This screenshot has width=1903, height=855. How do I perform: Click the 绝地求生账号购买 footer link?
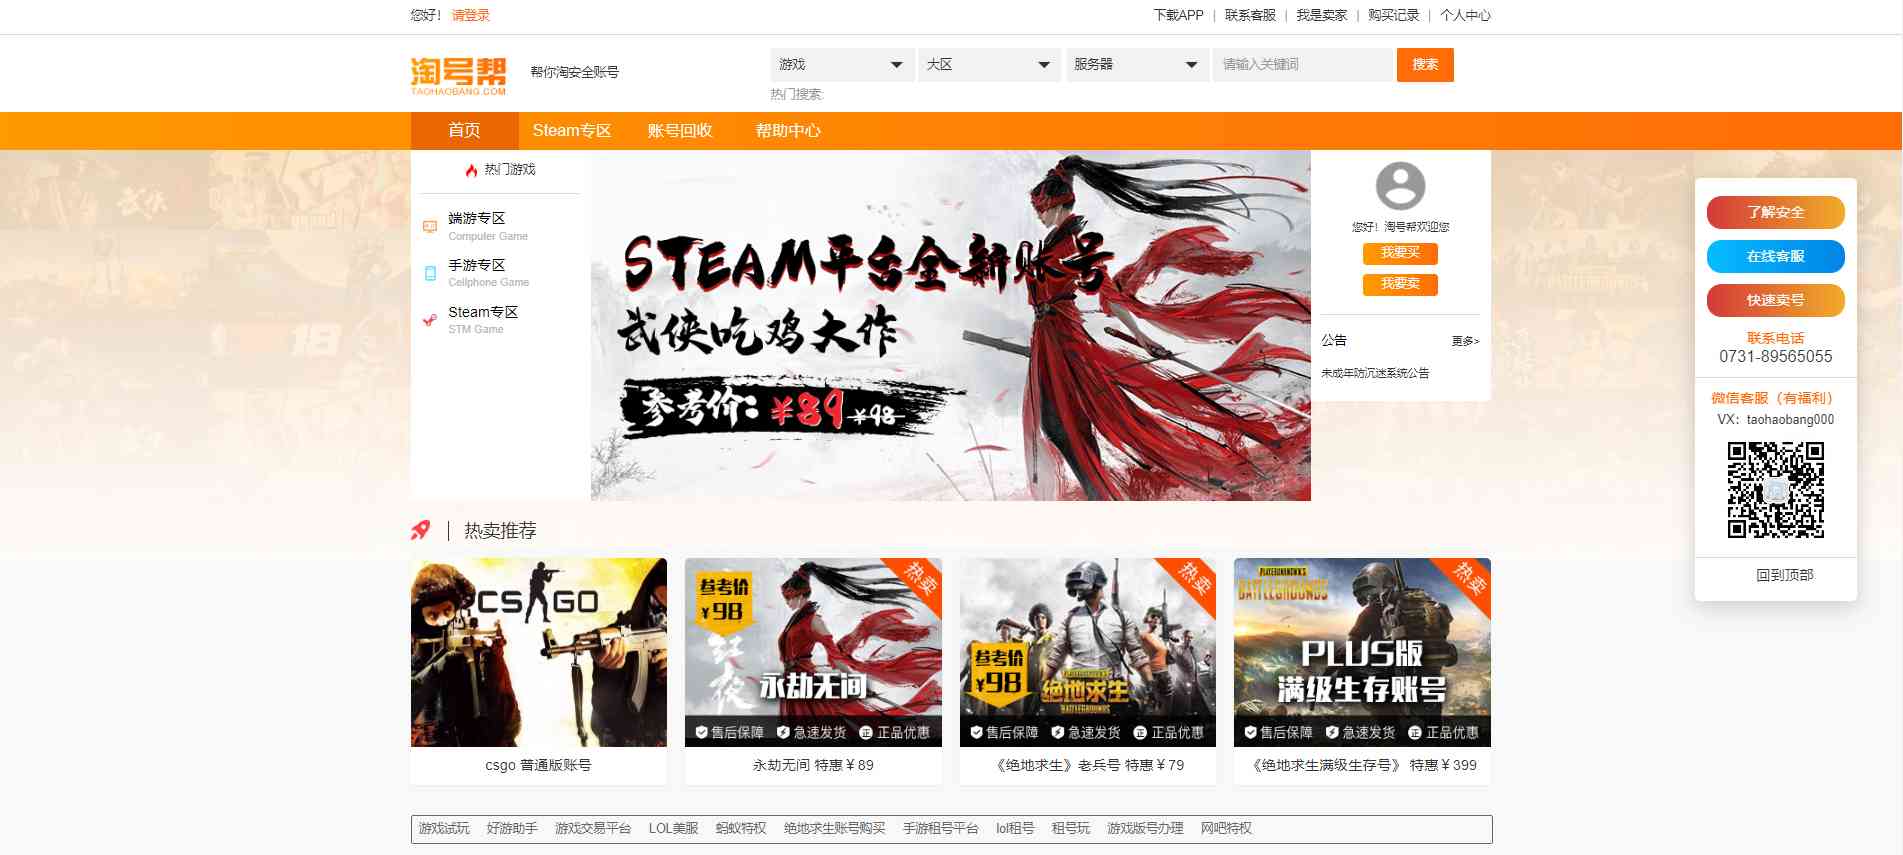point(835,828)
